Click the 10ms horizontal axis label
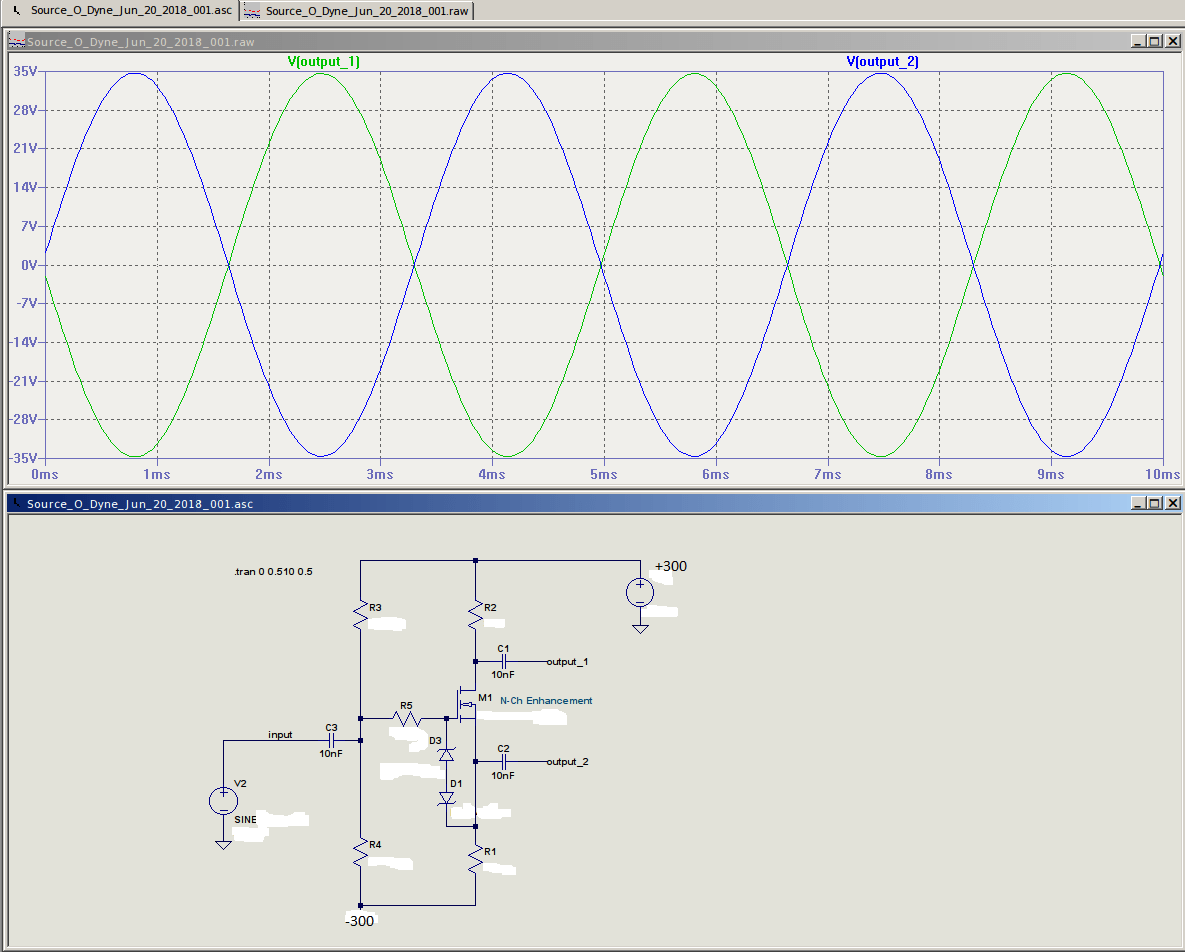 [x=1162, y=474]
